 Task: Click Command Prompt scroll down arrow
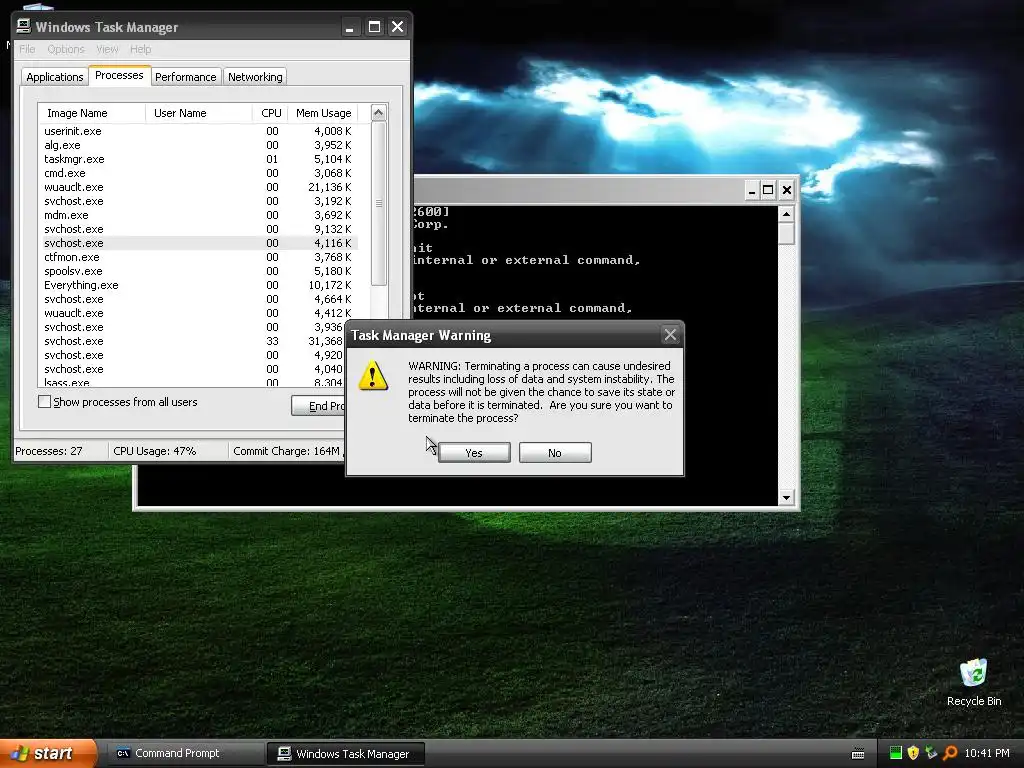pos(786,497)
